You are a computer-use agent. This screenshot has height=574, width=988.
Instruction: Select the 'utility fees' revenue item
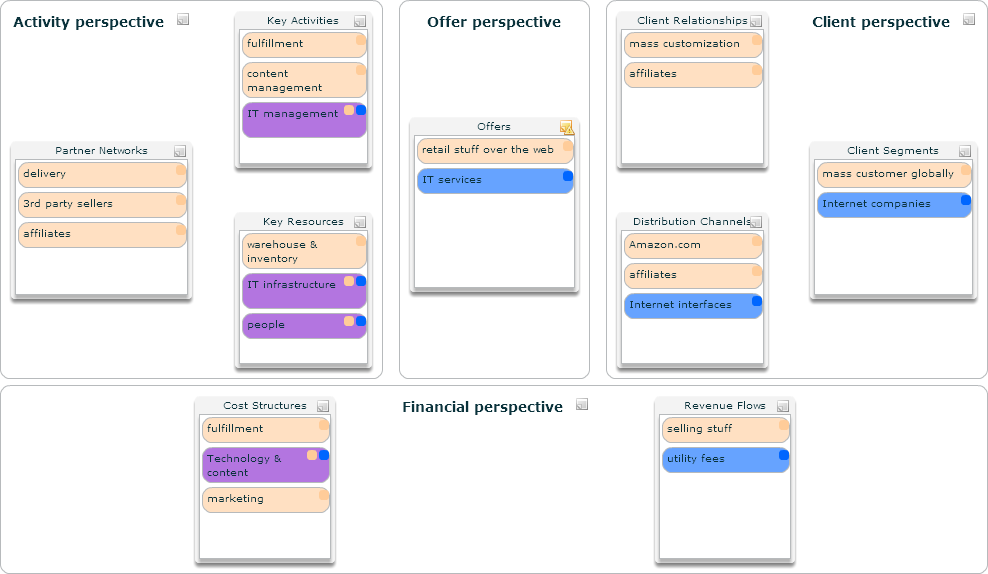[x=718, y=459]
